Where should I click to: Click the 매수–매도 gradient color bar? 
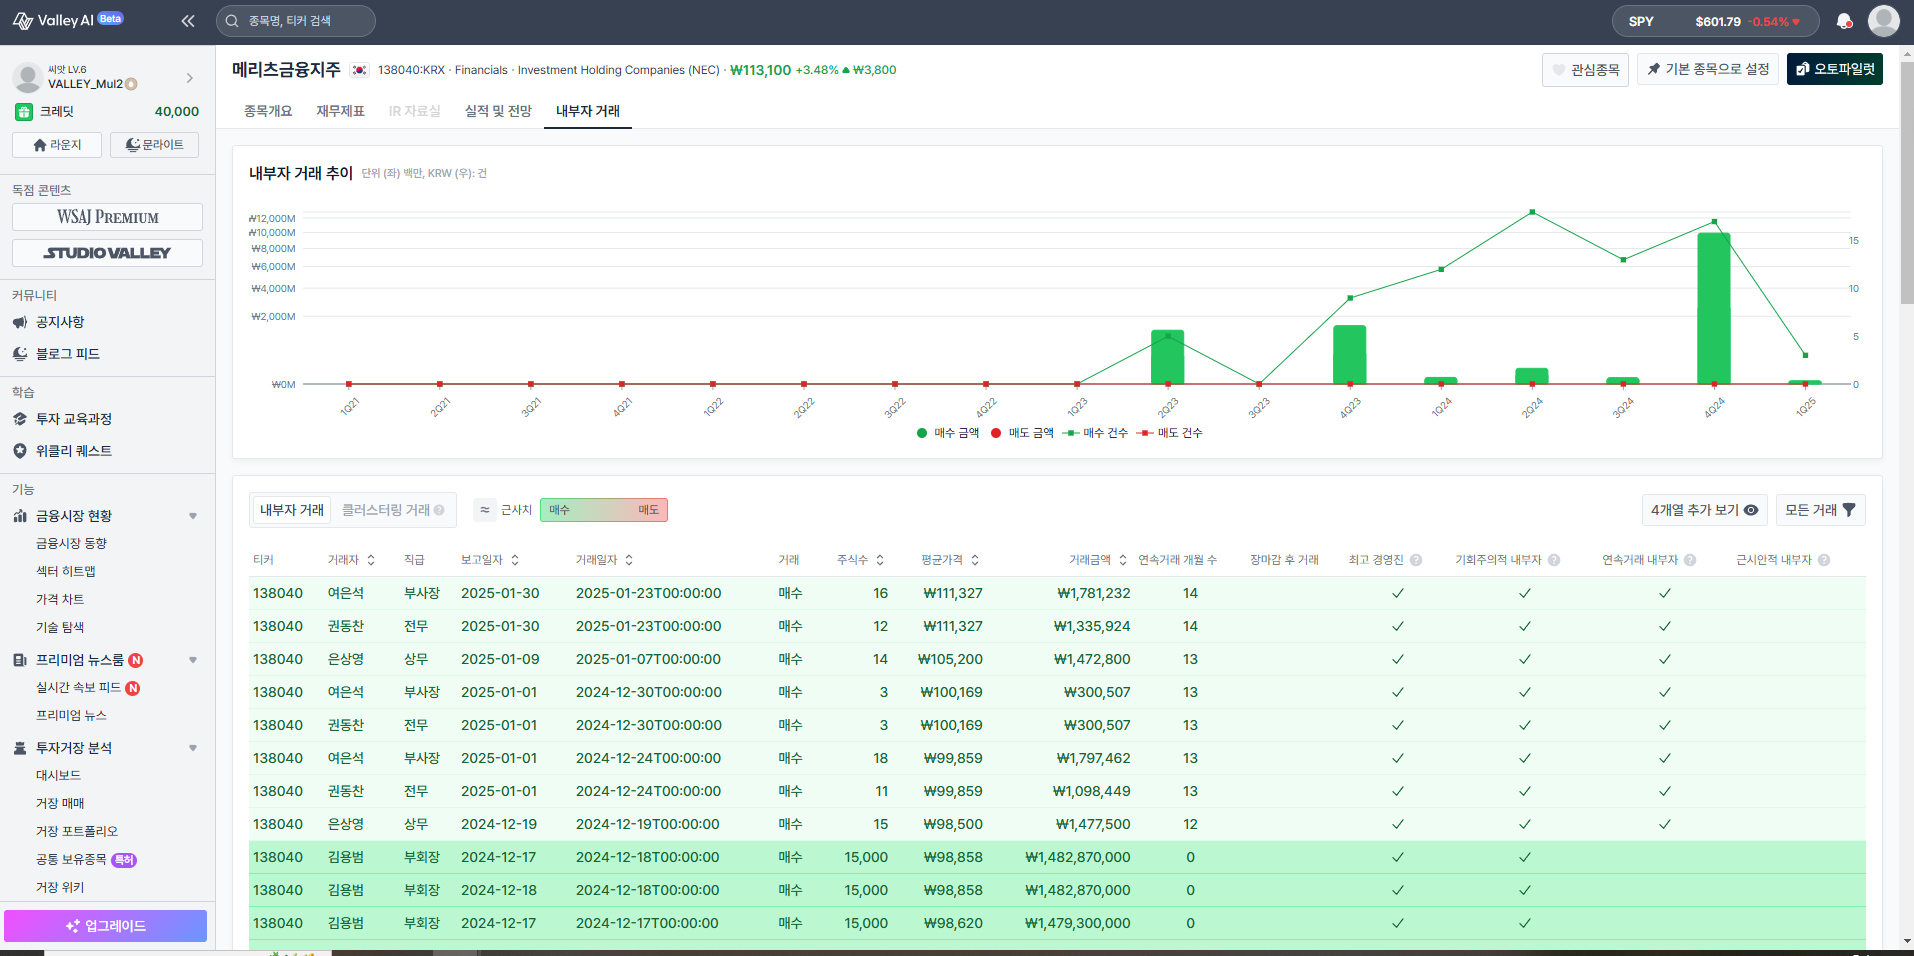(x=603, y=510)
